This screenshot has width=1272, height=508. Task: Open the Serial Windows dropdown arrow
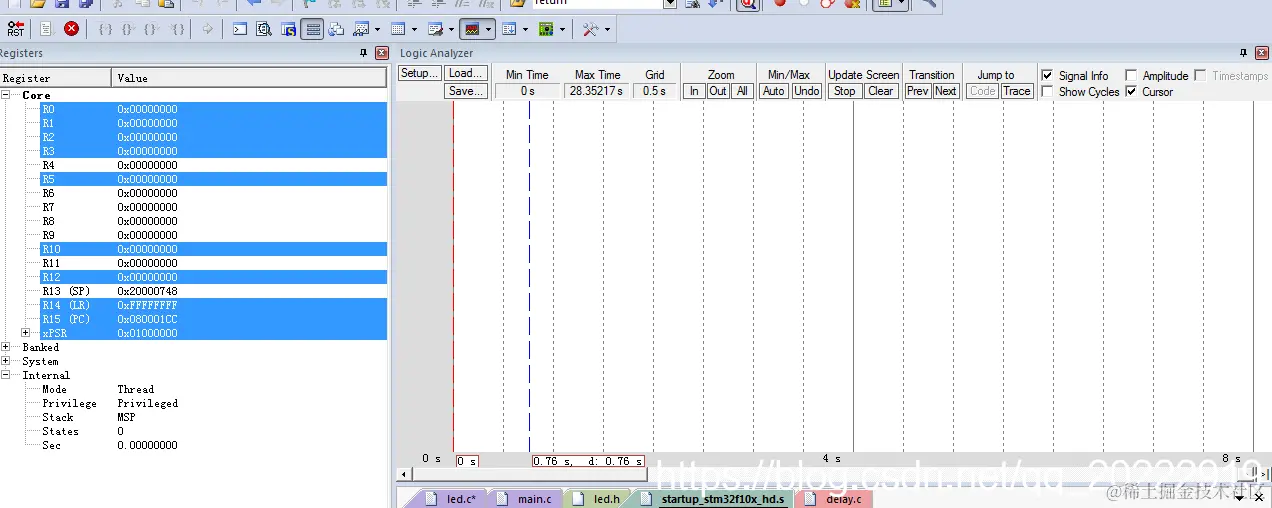[451, 29]
